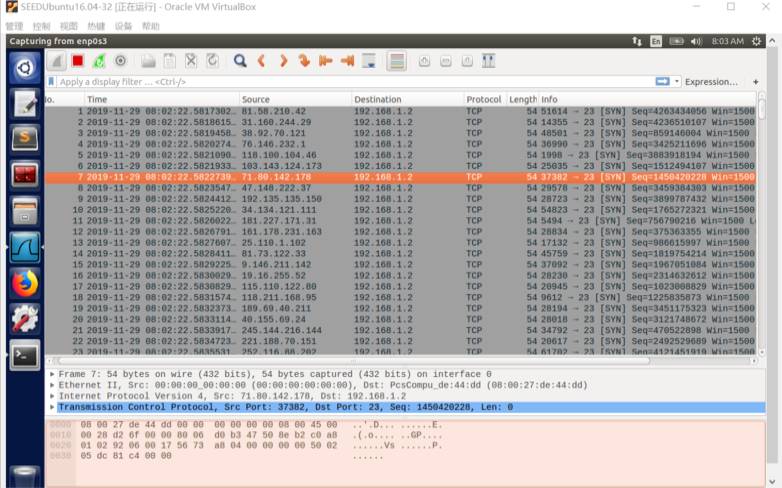Go back to previous packet arrow
The height and width of the screenshot is (488, 782).
pyautogui.click(x=261, y=61)
